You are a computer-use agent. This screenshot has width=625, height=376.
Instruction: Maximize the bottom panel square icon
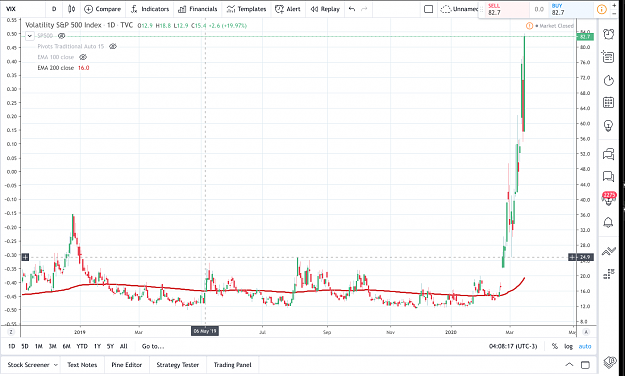(x=585, y=365)
